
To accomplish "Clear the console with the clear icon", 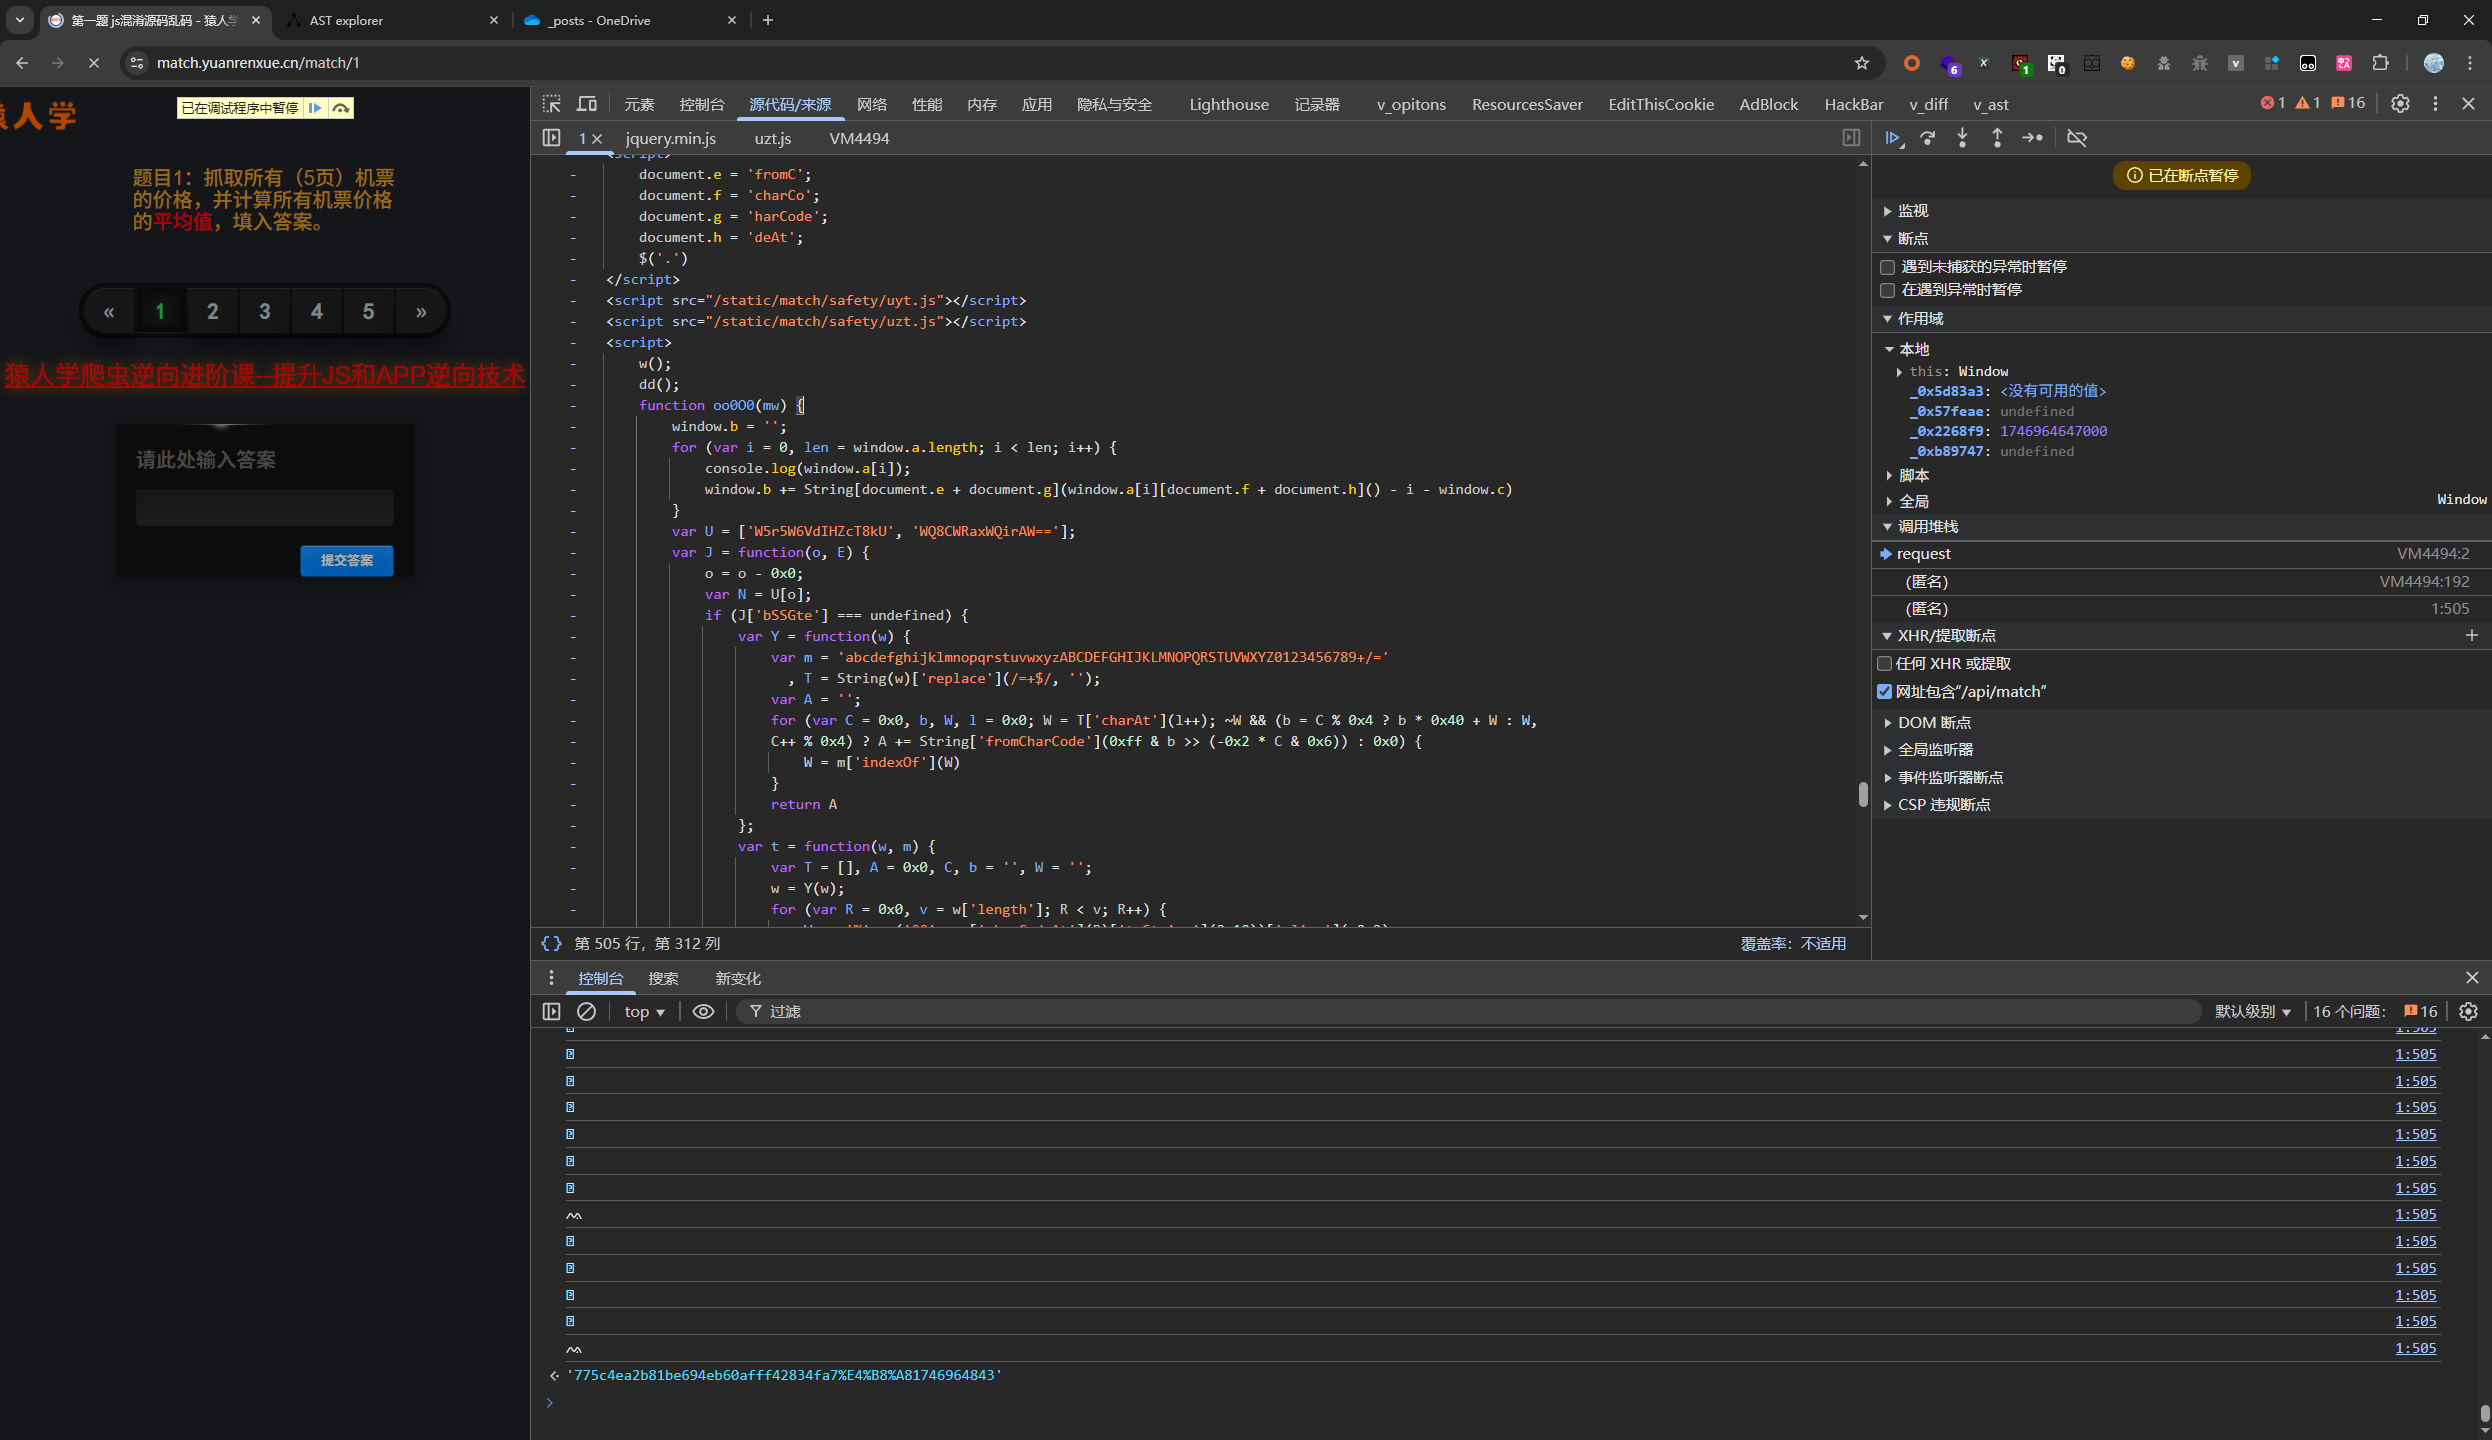I will [587, 1011].
